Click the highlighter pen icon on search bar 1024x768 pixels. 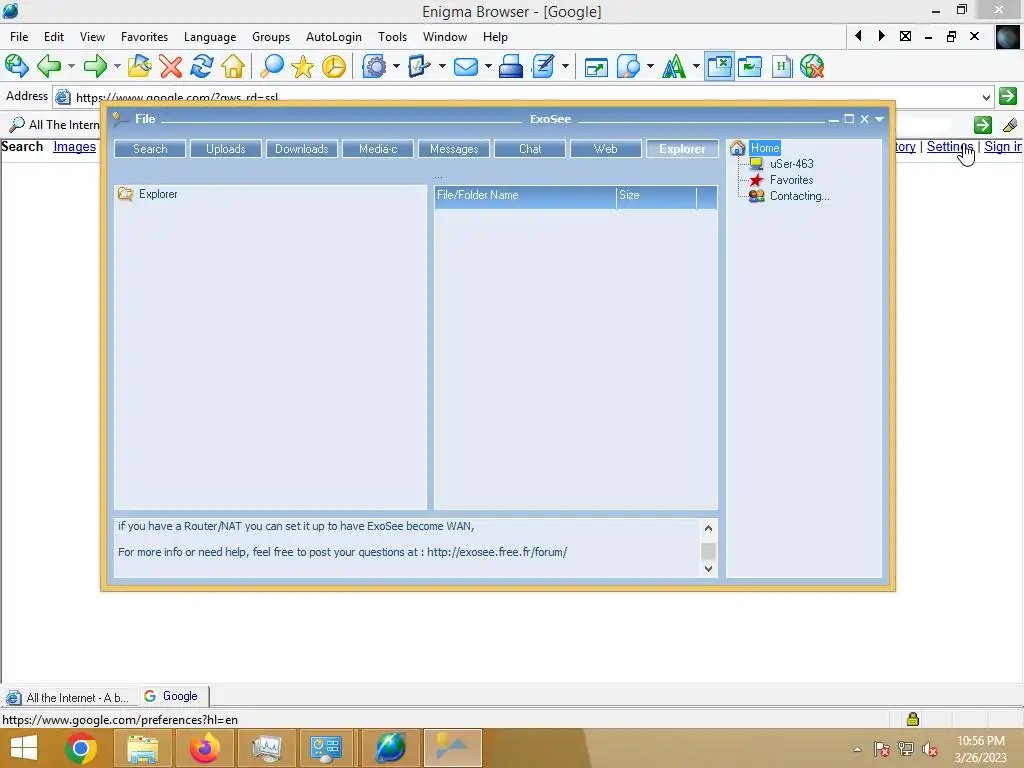[1010, 125]
